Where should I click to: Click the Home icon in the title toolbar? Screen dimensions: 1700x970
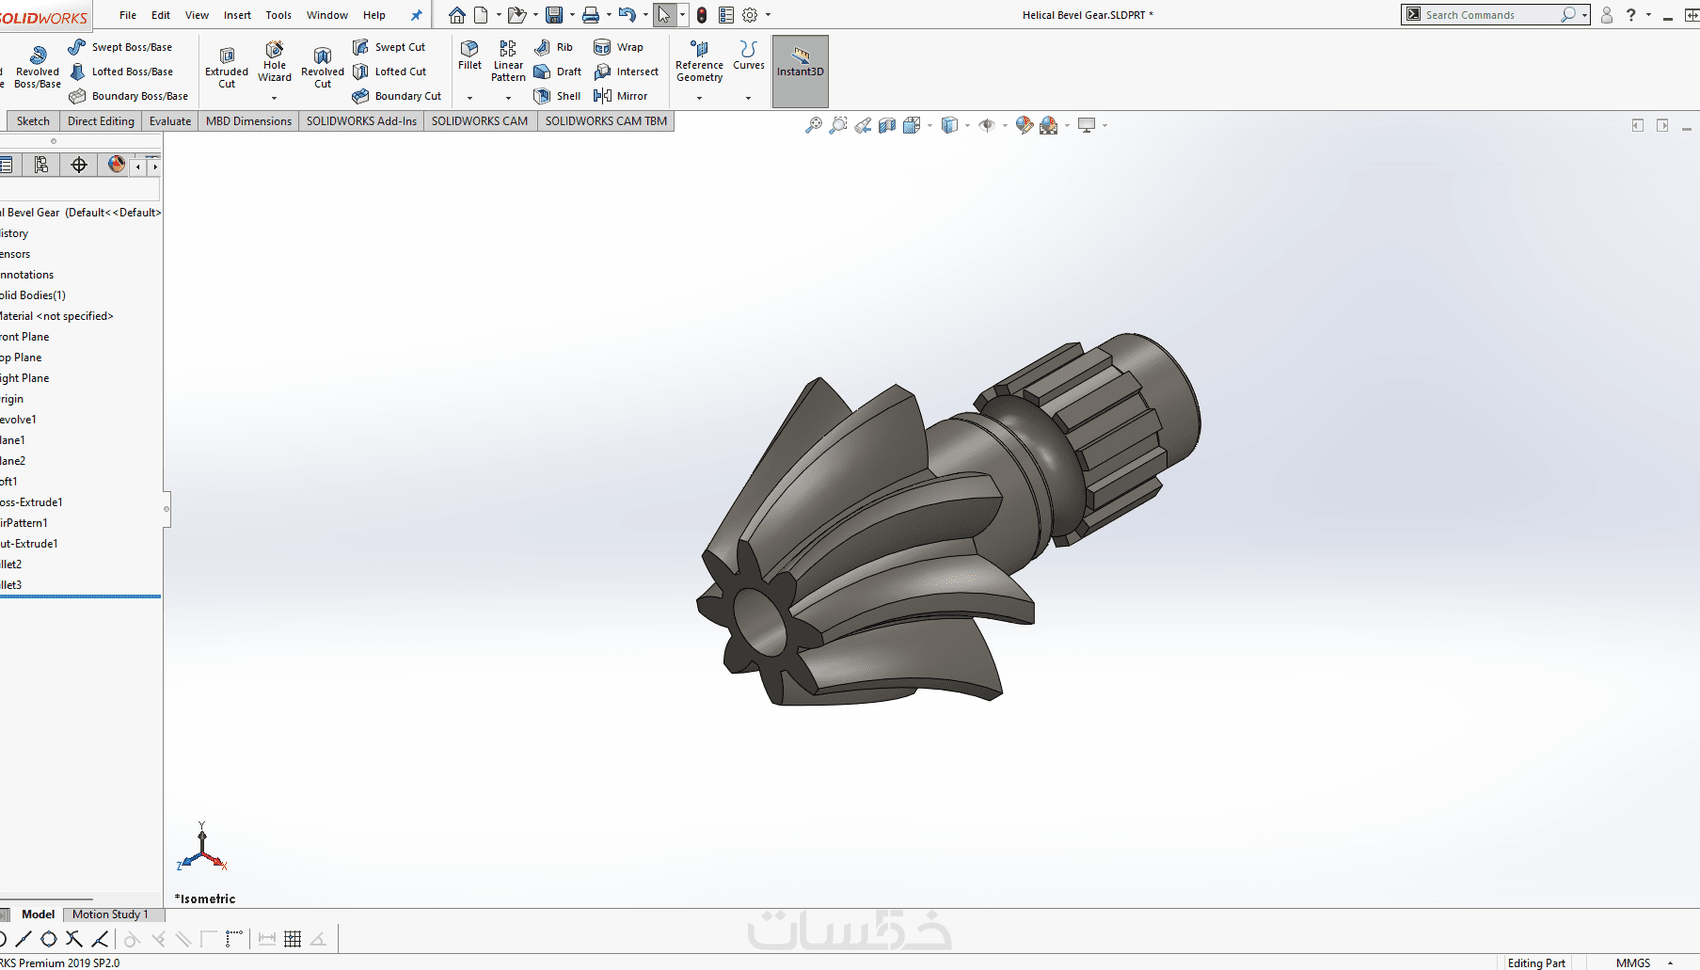pyautogui.click(x=457, y=15)
